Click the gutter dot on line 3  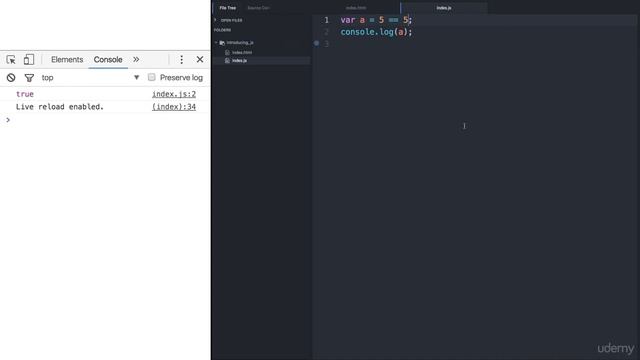pyautogui.click(x=316, y=43)
